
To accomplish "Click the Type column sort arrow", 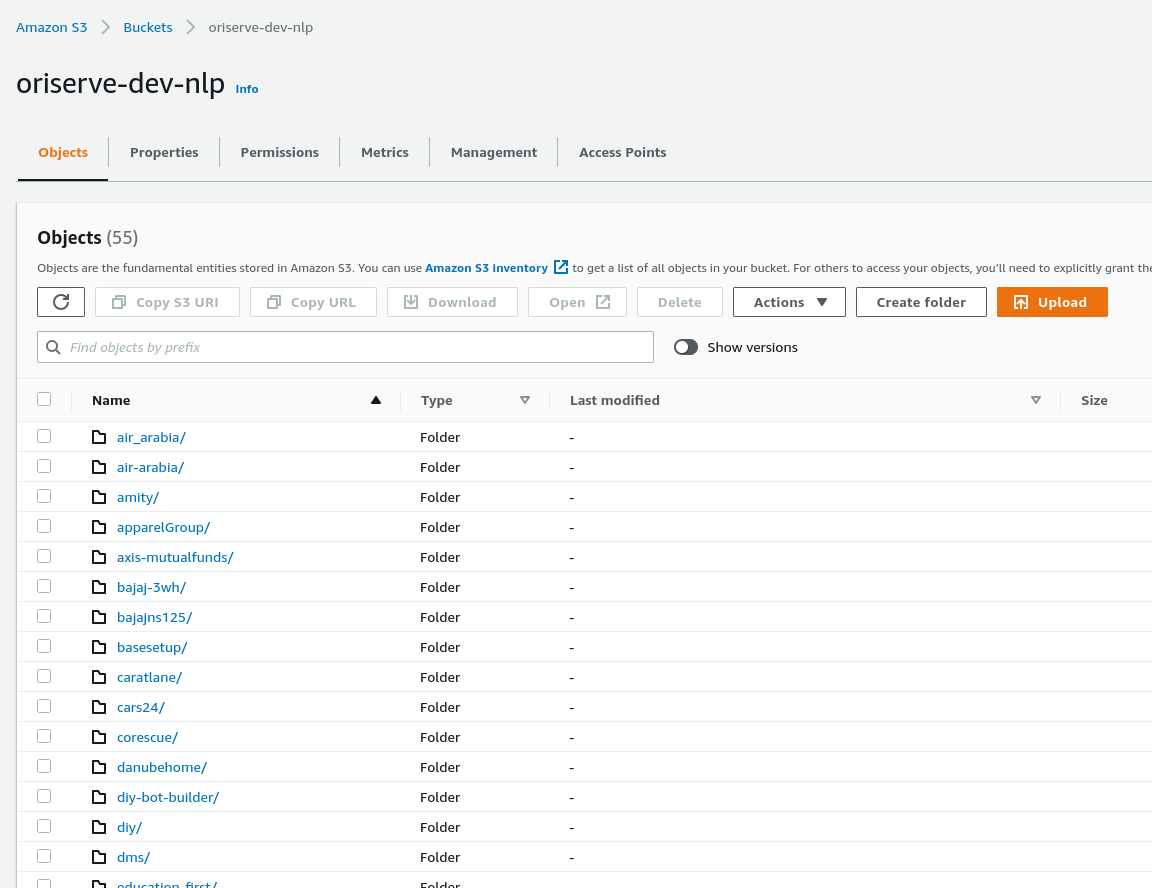I will pyautogui.click(x=525, y=400).
